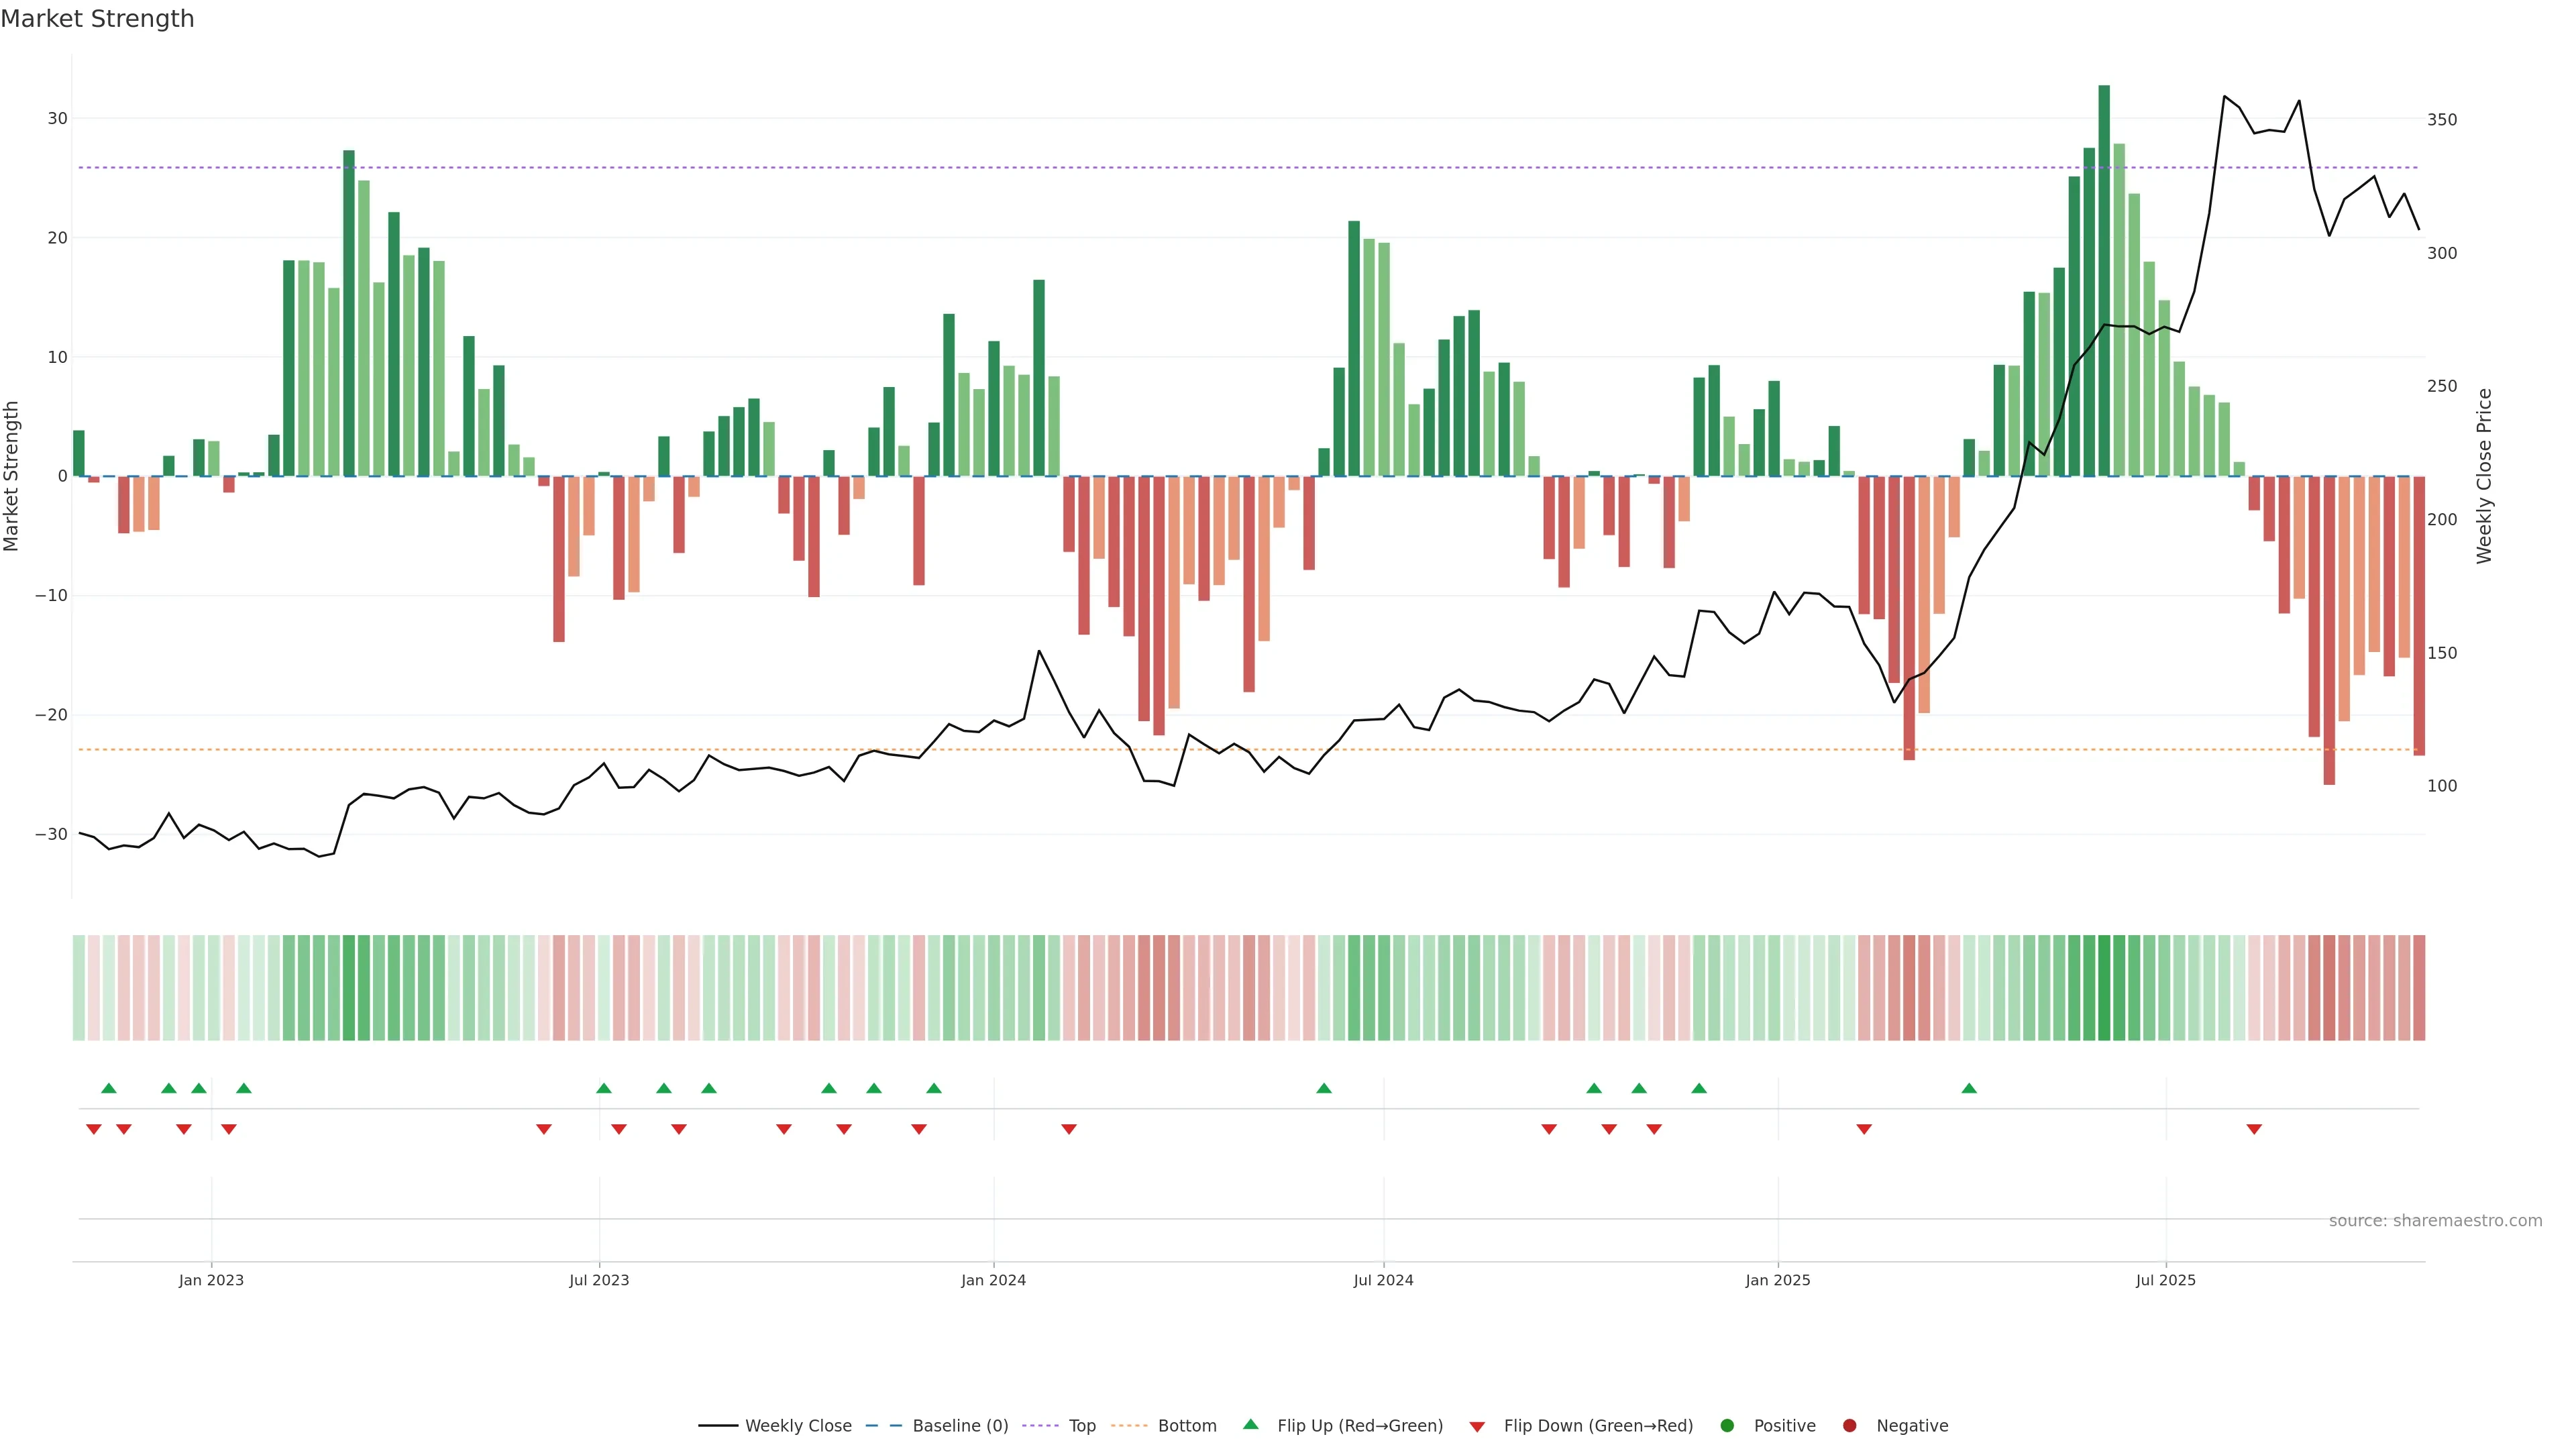Click the Market Strength chart title

[x=97, y=19]
